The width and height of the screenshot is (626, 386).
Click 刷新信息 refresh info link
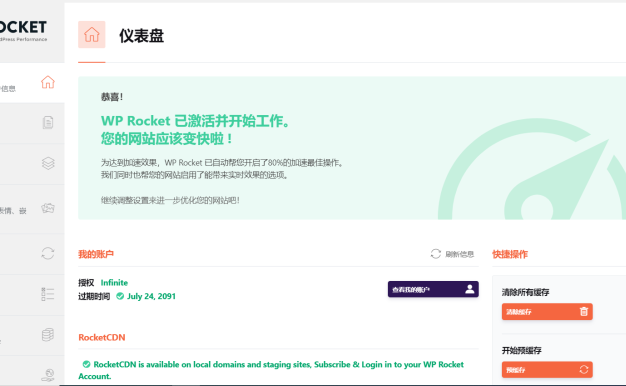pyautogui.click(x=460, y=254)
